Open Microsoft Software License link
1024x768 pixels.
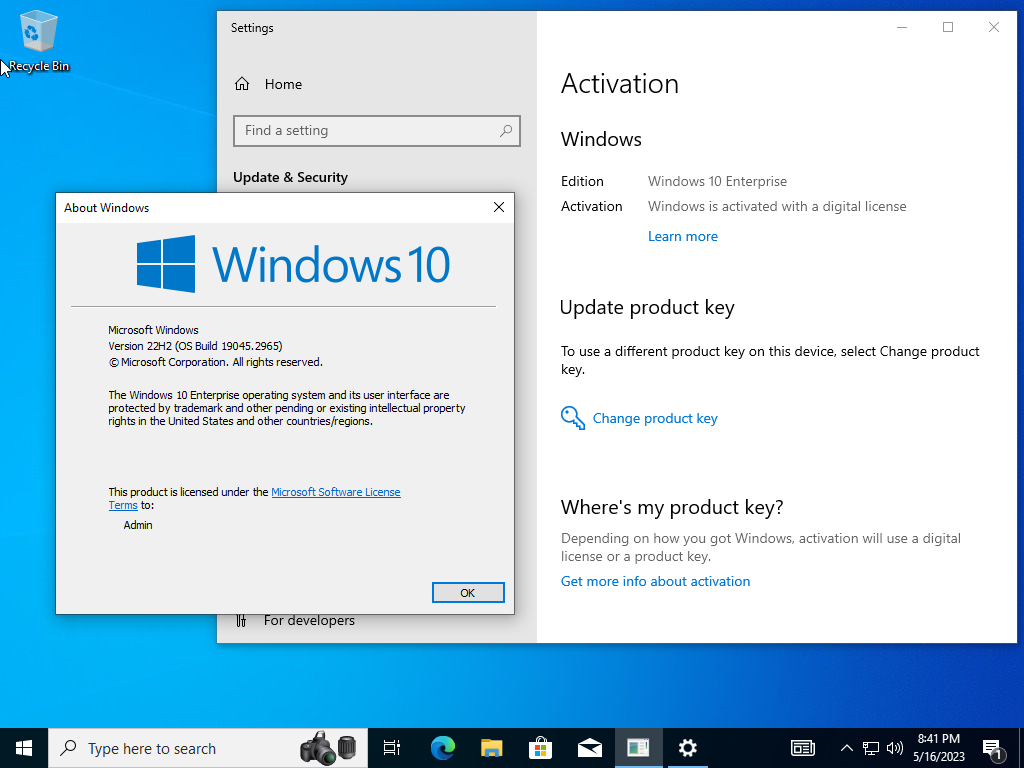(x=336, y=492)
